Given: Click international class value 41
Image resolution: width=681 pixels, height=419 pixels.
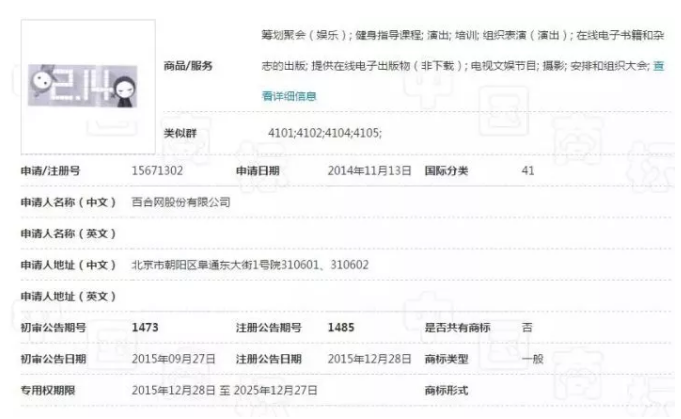Looking at the screenshot, I should (528, 171).
